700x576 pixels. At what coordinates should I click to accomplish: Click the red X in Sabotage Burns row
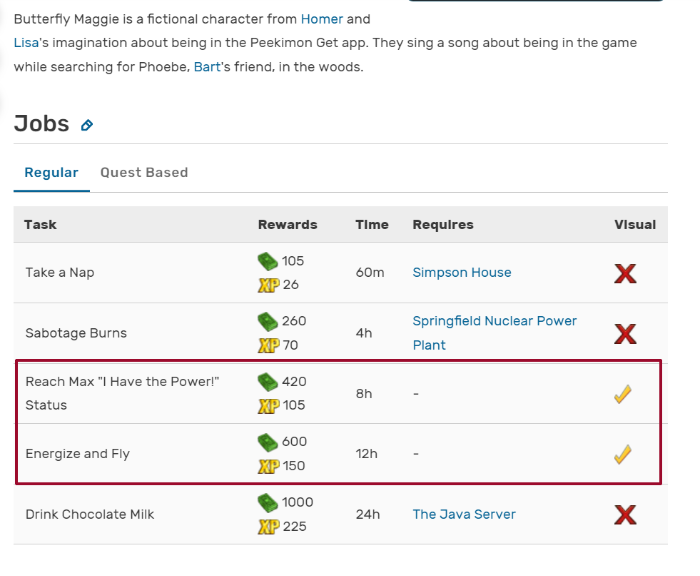tap(625, 333)
